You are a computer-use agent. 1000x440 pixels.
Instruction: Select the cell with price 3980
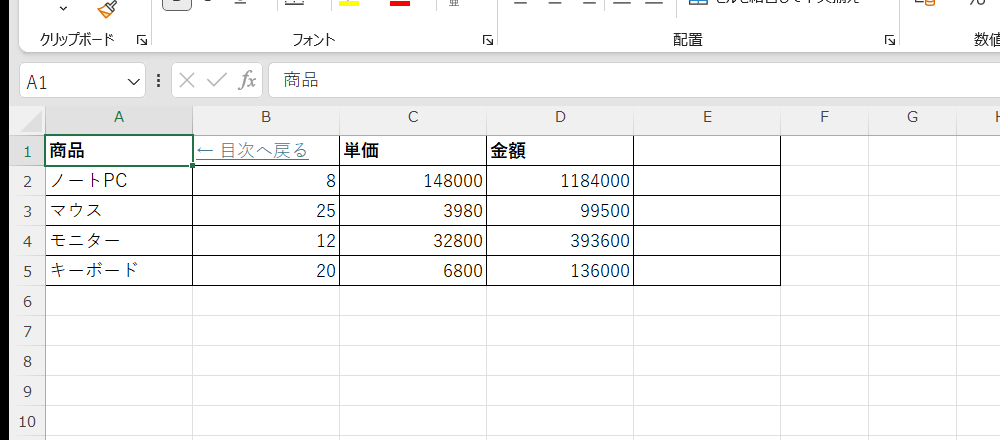point(413,211)
